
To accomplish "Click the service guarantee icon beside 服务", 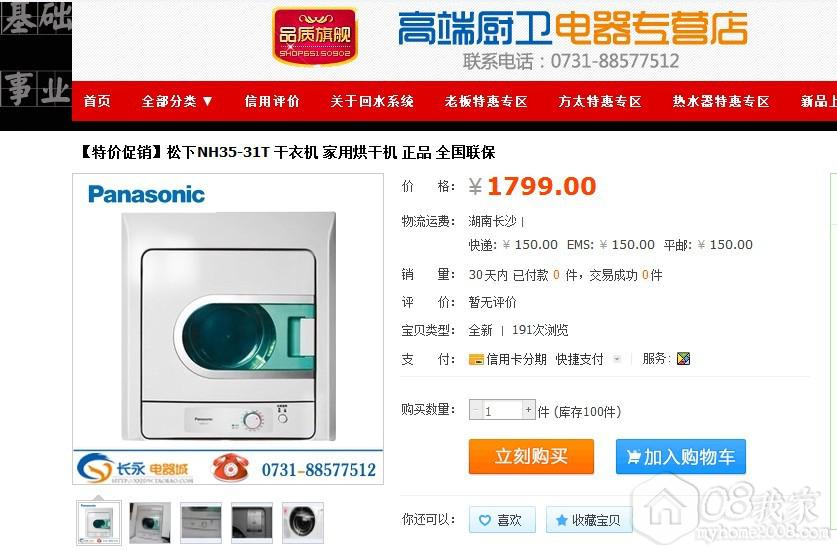I will click(683, 359).
